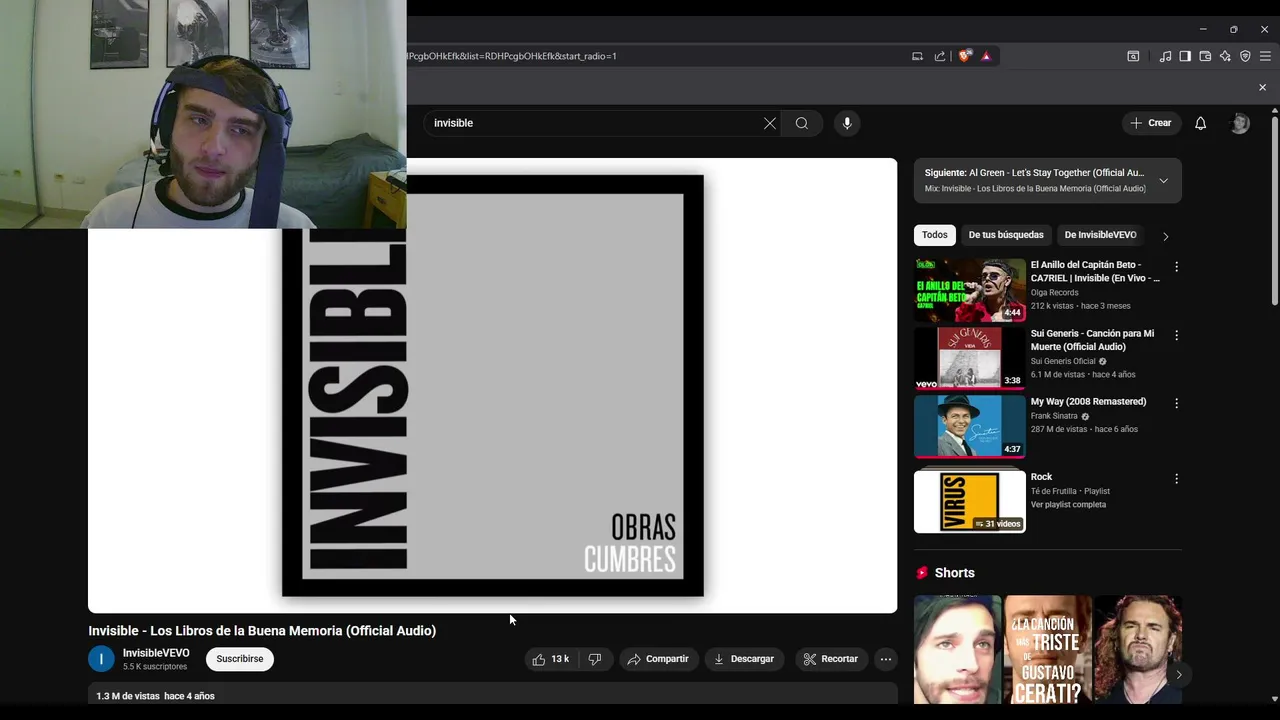Open the tab search icon in toolbar
This screenshot has width=1280, height=720.
coord(1133,56)
